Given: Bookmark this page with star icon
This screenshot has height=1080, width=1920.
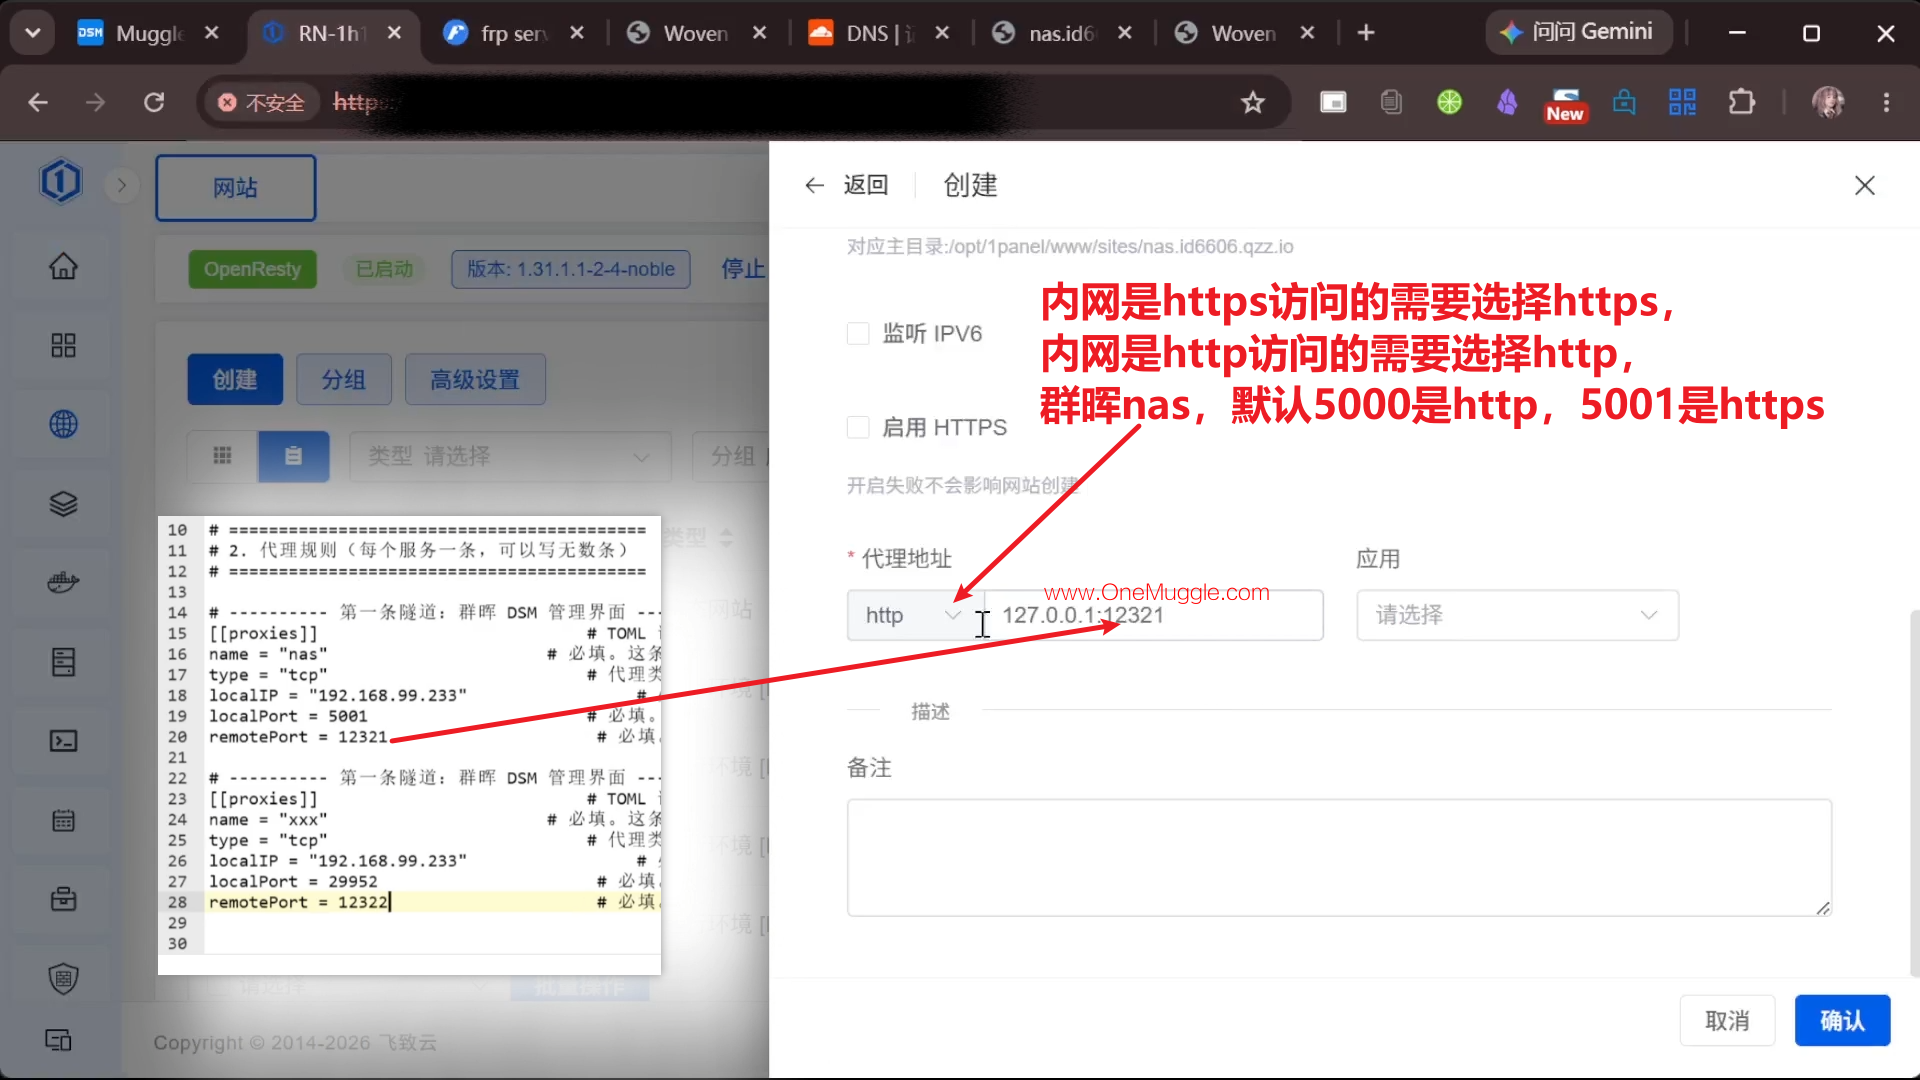Looking at the screenshot, I should (x=1252, y=102).
